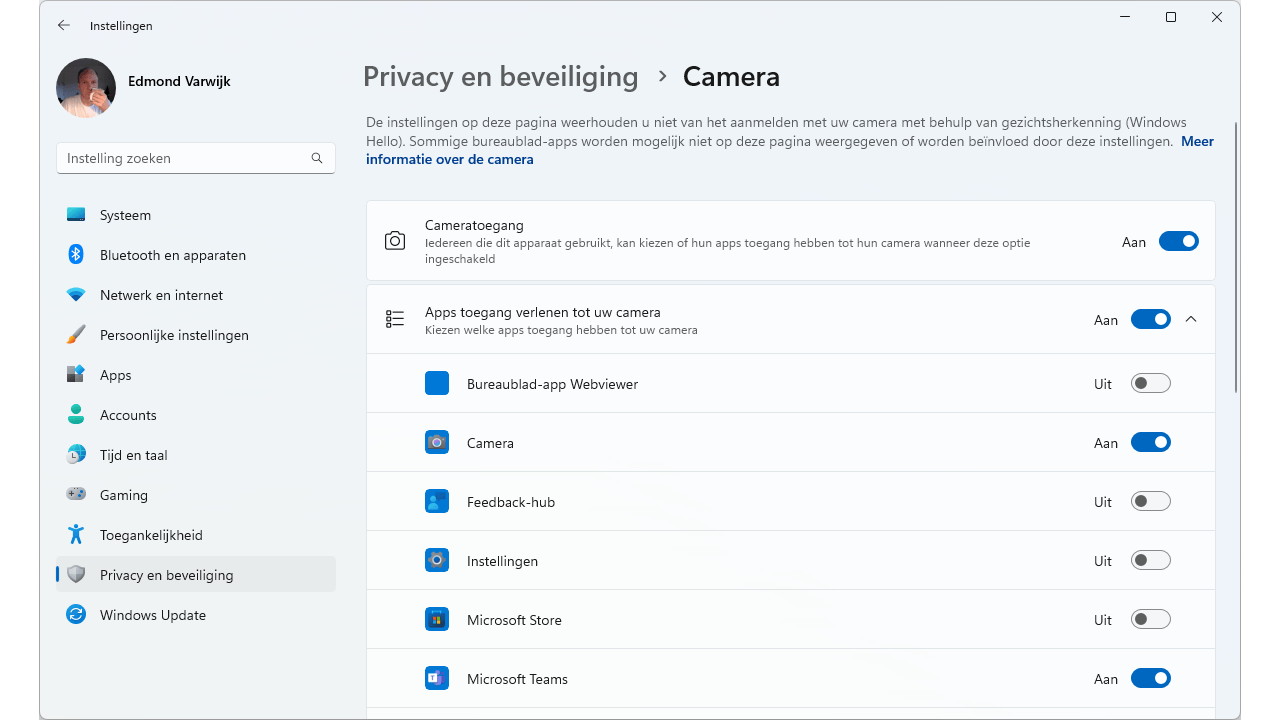Click the Toegankelijkheid accessibility icon

pyautogui.click(x=76, y=535)
